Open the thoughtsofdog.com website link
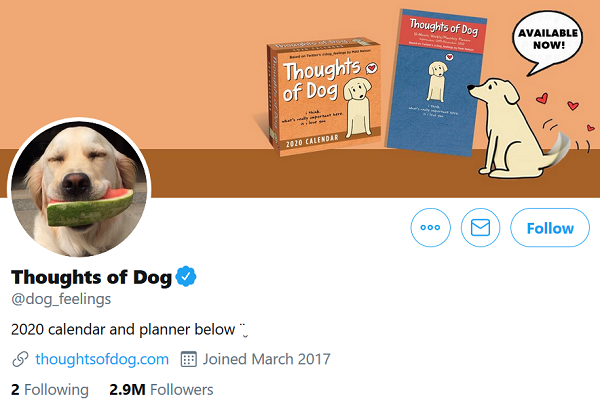Image resolution: width=600 pixels, height=405 pixels. point(101,359)
